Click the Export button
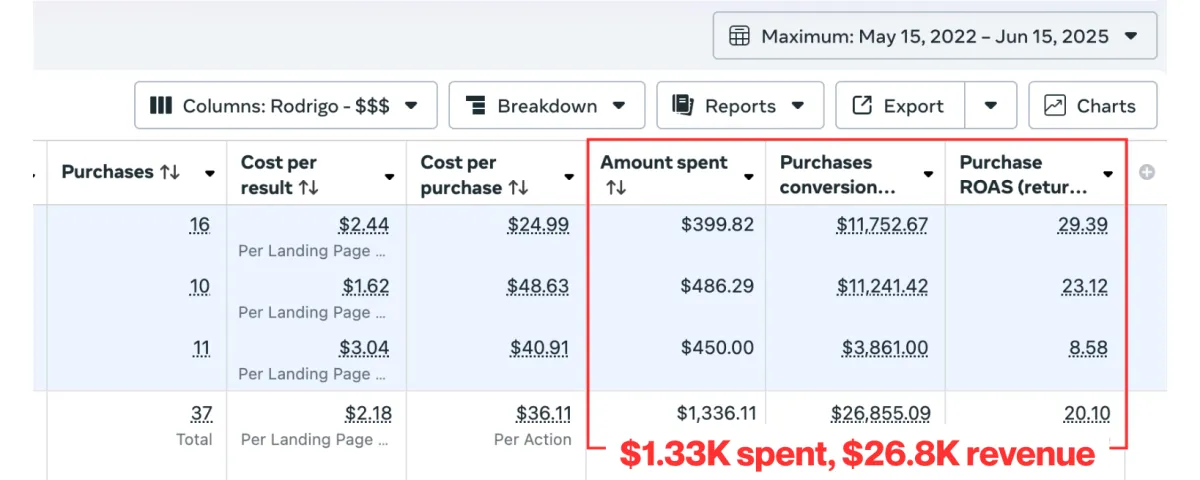 pyautogui.click(x=900, y=105)
